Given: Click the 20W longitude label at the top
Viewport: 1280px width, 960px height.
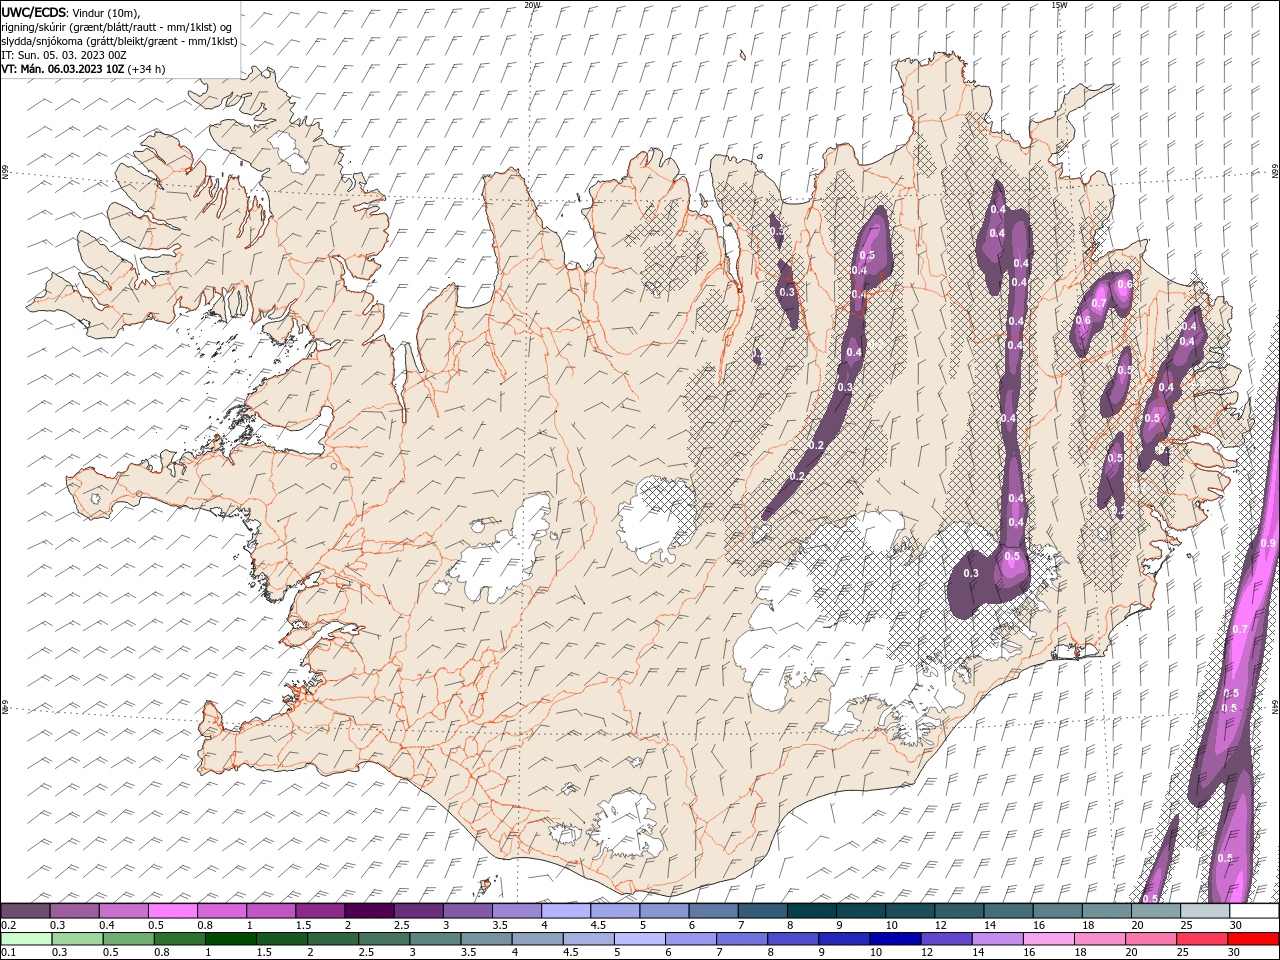Looking at the screenshot, I should point(532,5).
